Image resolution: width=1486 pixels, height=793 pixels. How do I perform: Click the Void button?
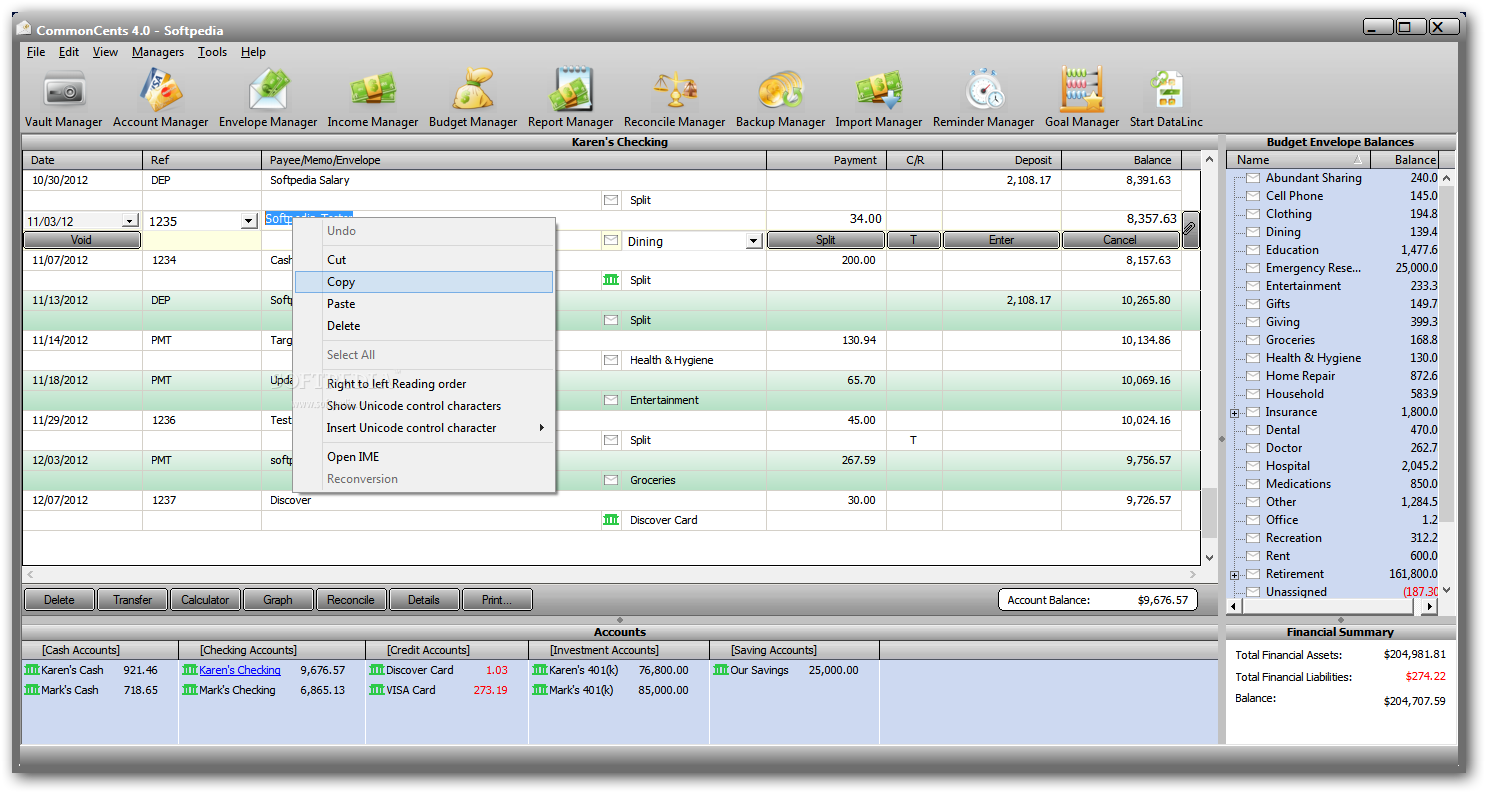click(x=82, y=240)
